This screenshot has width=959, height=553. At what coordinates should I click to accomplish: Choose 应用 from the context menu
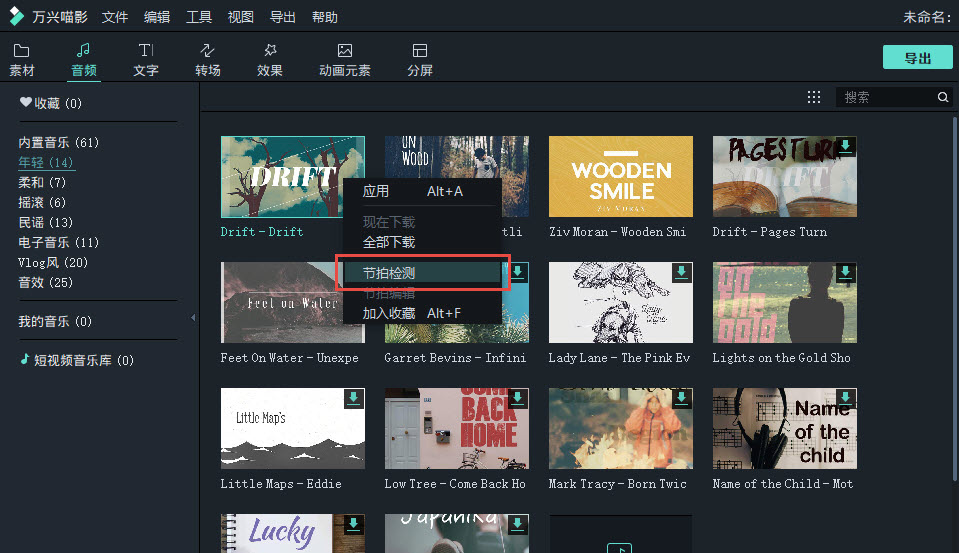tap(376, 191)
